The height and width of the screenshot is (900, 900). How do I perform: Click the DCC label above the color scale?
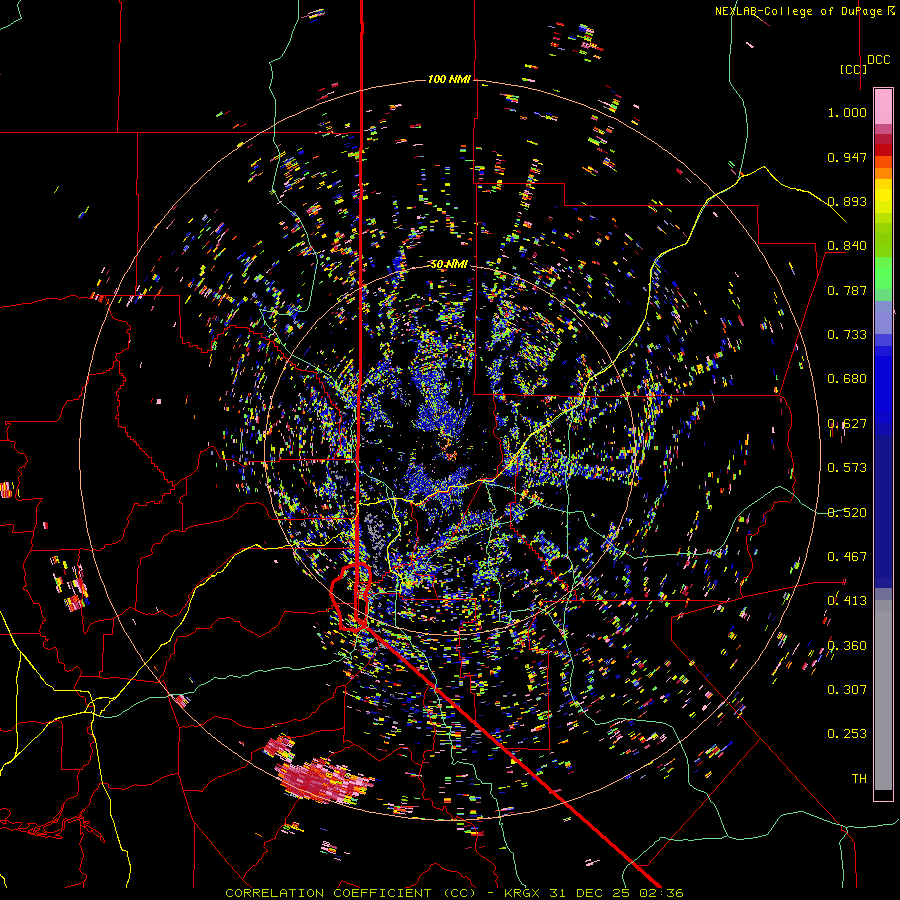pyautogui.click(x=878, y=60)
